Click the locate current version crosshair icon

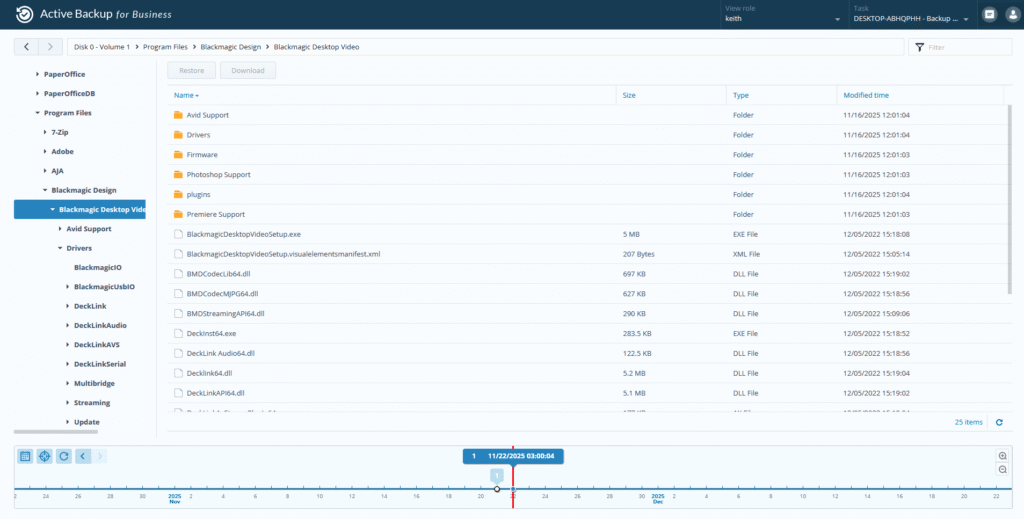click(x=45, y=456)
